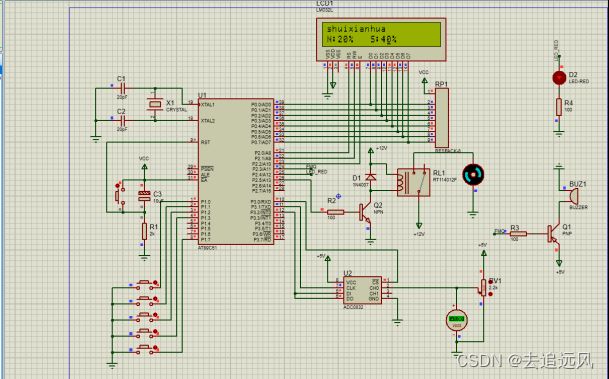This screenshot has width=609, height=379.
Task: Click the +5V terminal above RV1
Action: point(484,252)
